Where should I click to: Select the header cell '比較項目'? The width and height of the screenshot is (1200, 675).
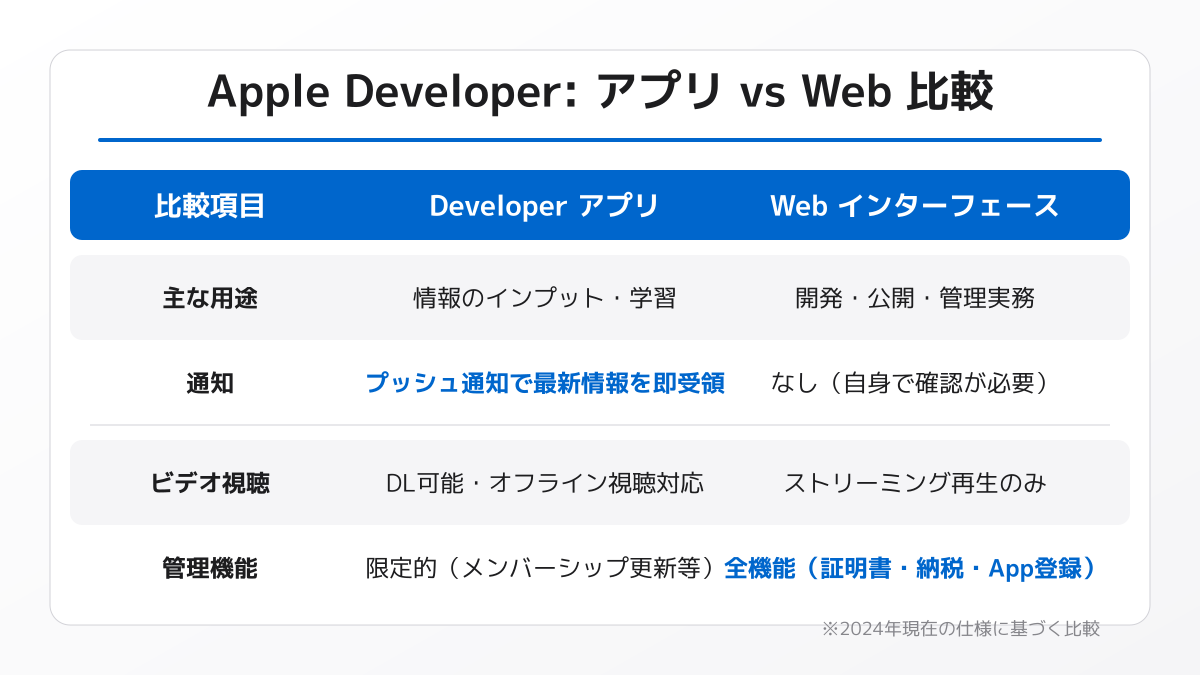click(210, 206)
